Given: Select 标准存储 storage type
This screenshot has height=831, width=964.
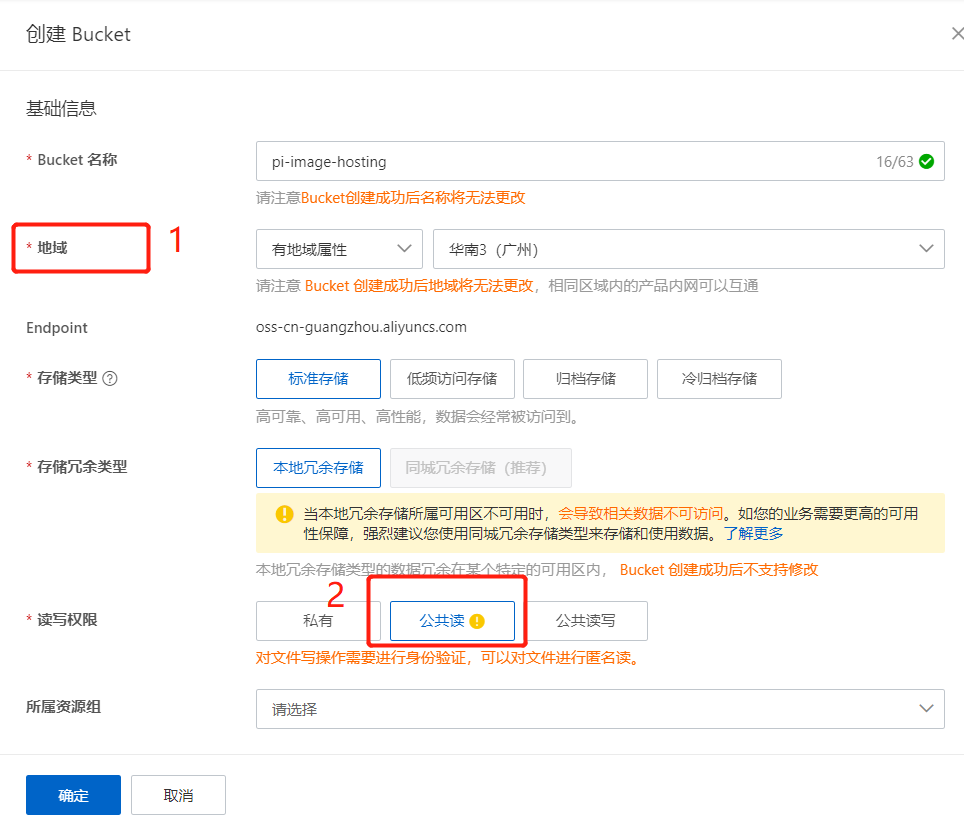Looking at the screenshot, I should coord(318,379).
